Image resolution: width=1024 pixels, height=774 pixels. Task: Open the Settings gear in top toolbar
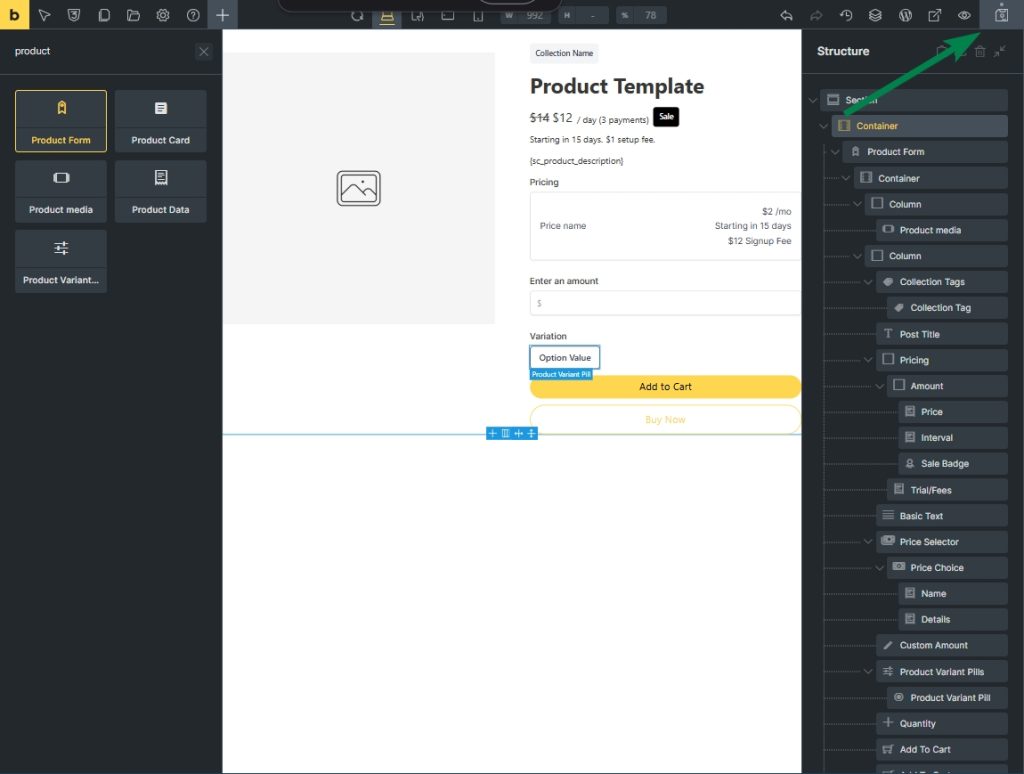[163, 15]
